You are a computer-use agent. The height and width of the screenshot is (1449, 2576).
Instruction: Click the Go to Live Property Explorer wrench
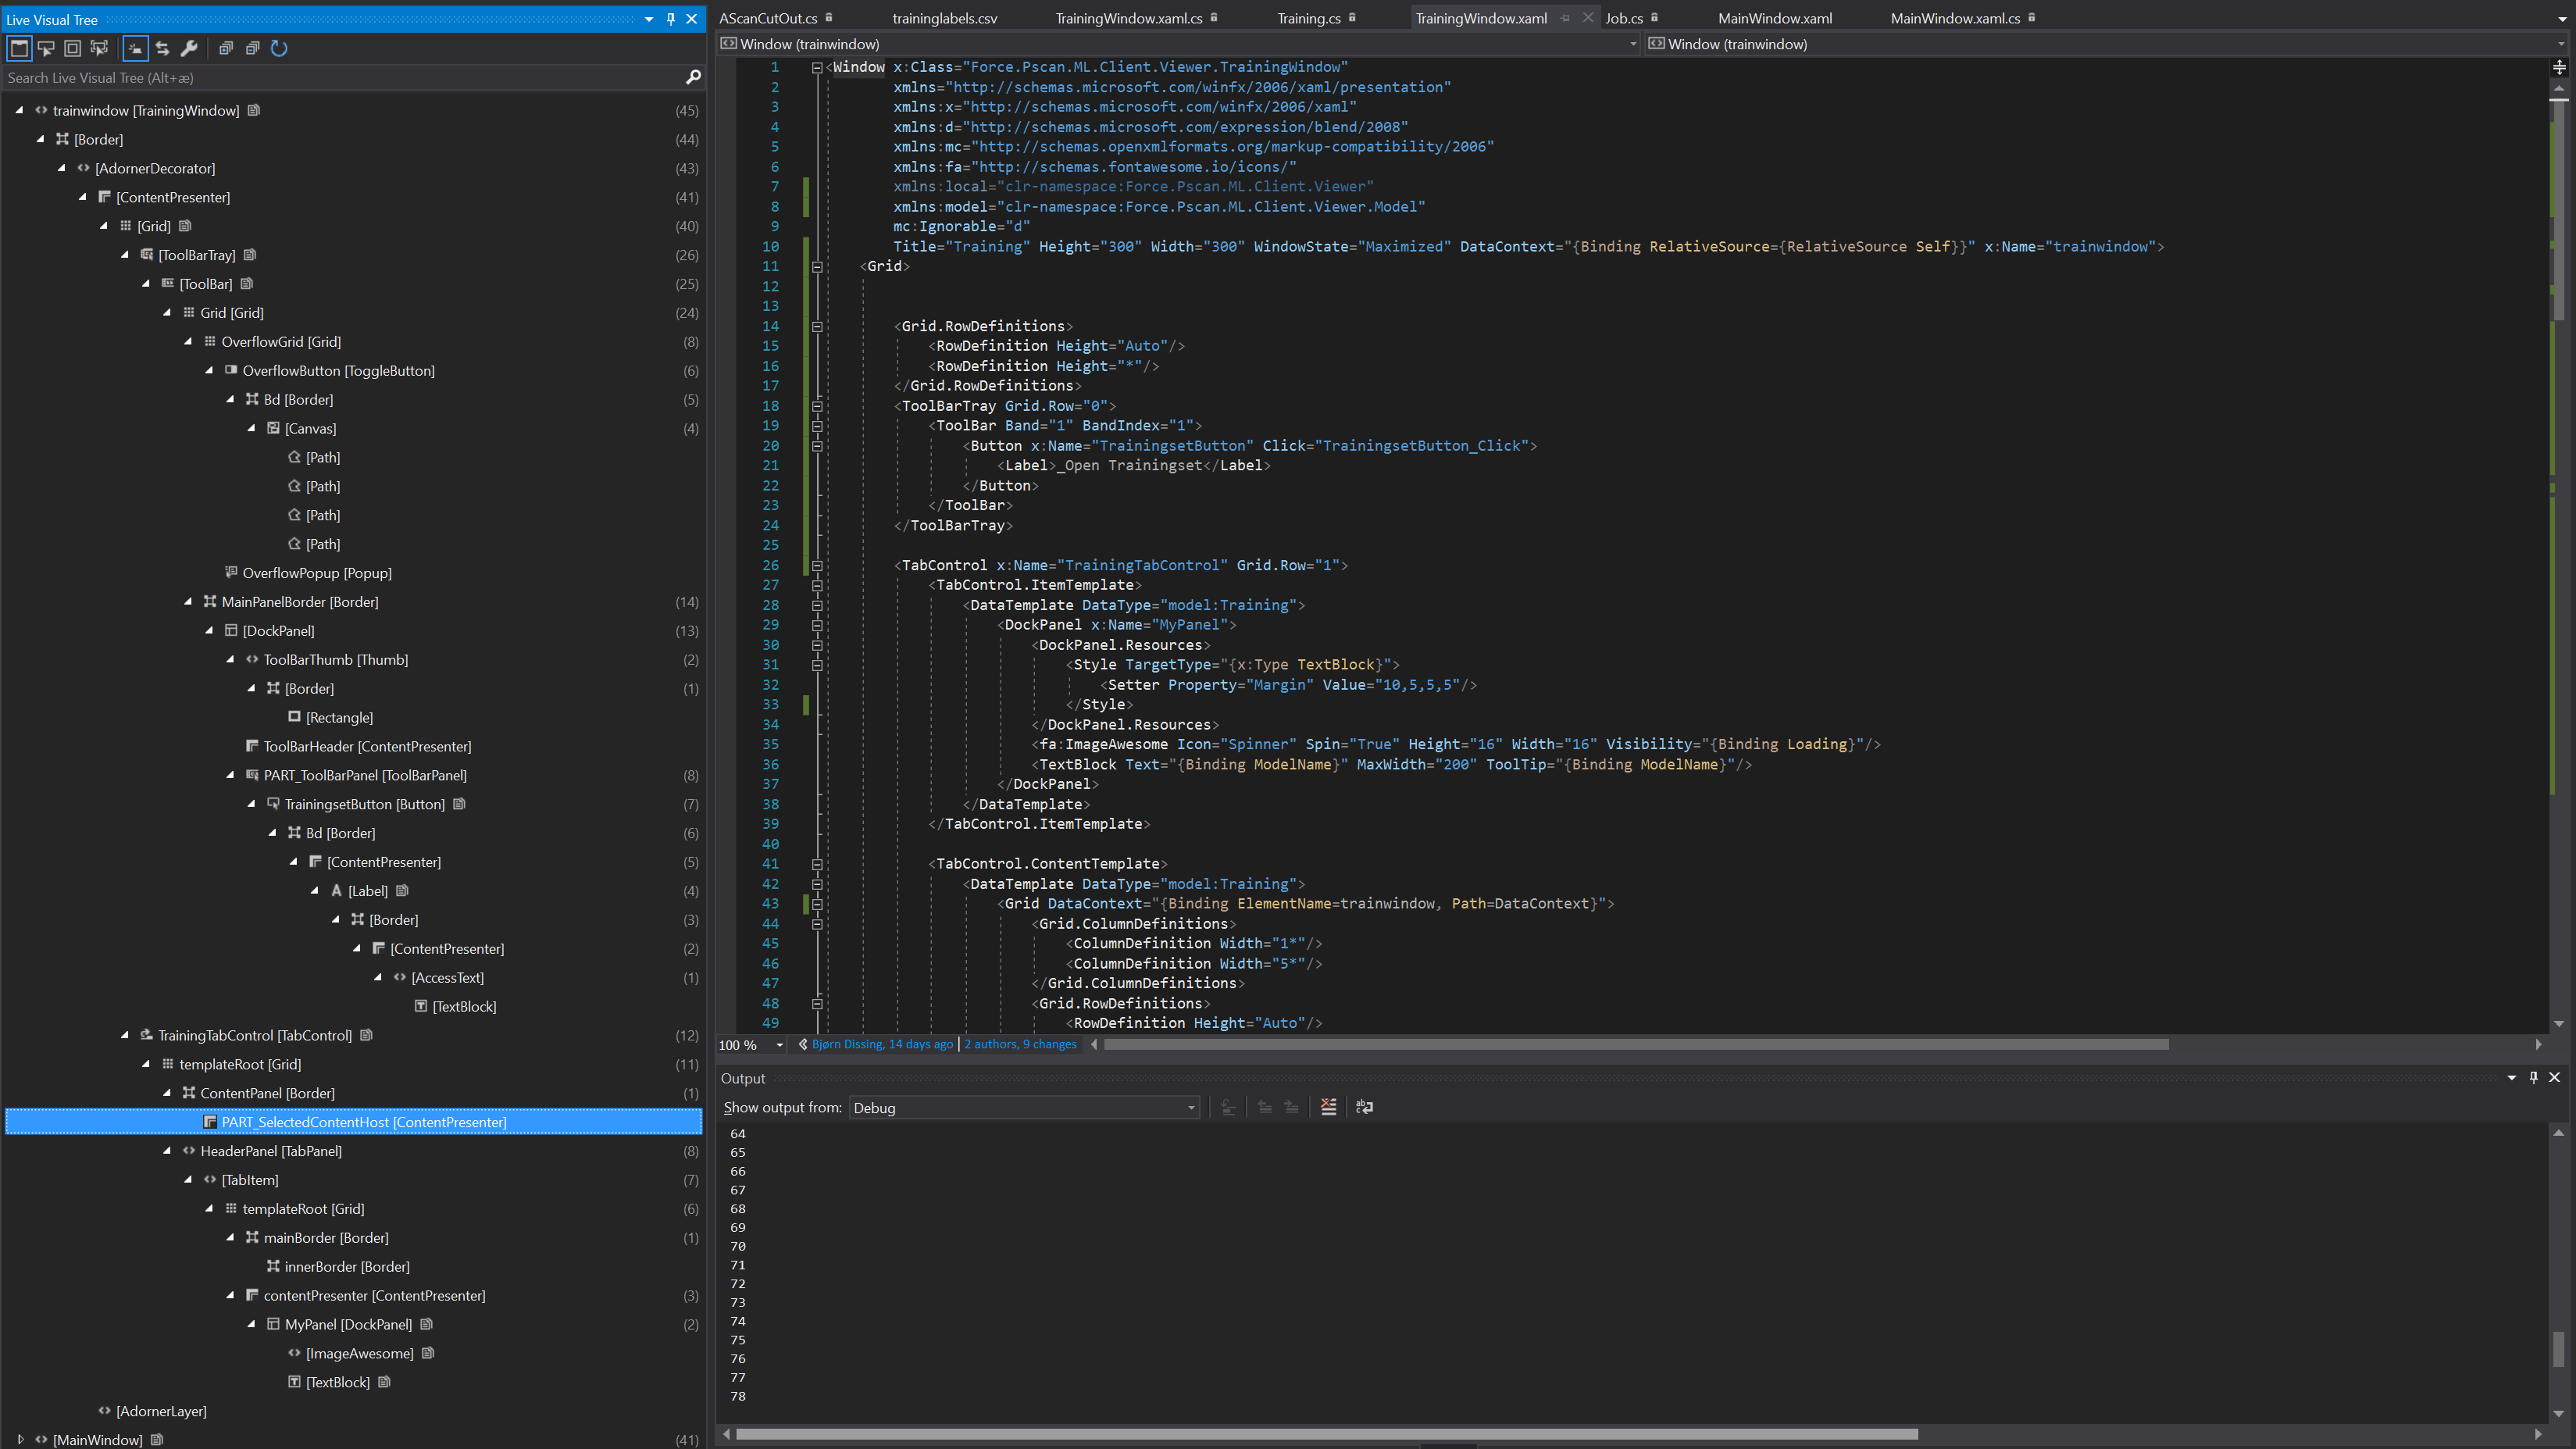point(189,48)
